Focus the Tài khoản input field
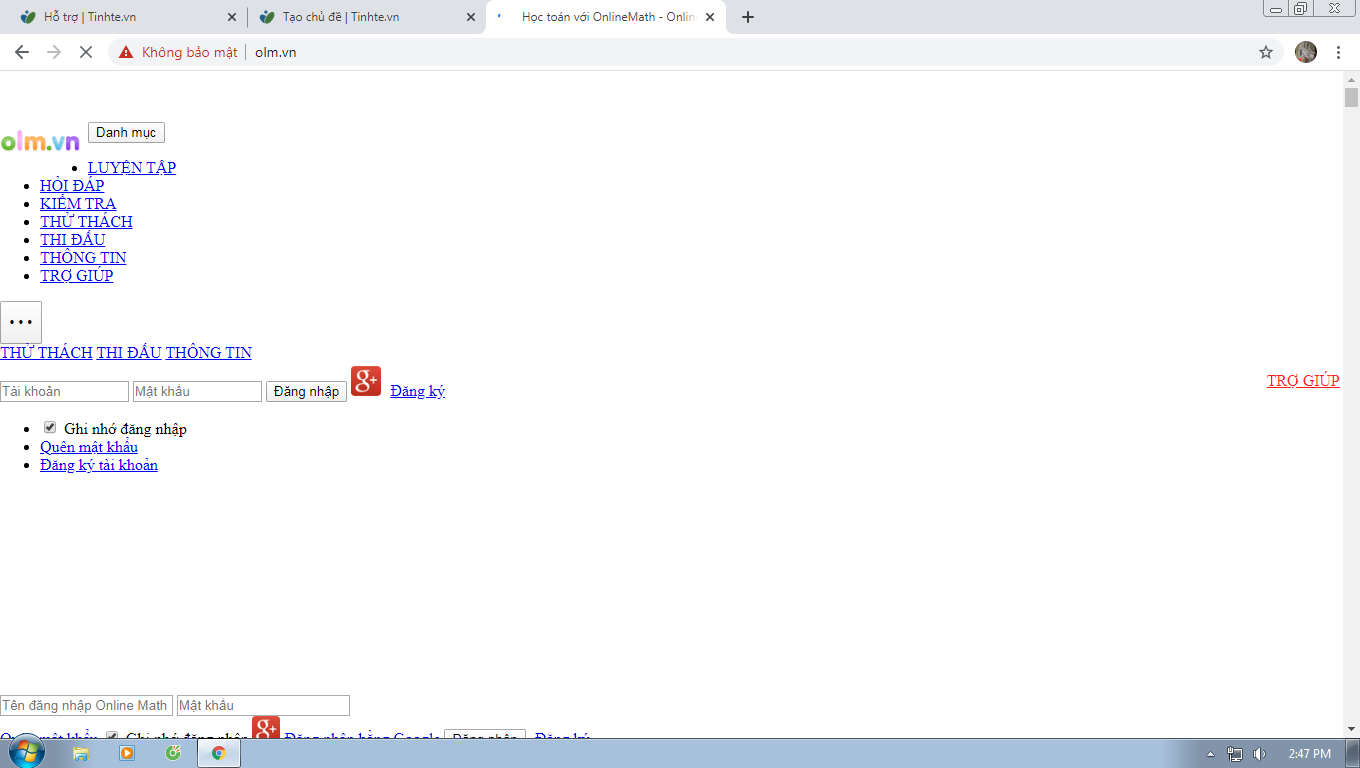The image size is (1360, 768). (64, 391)
